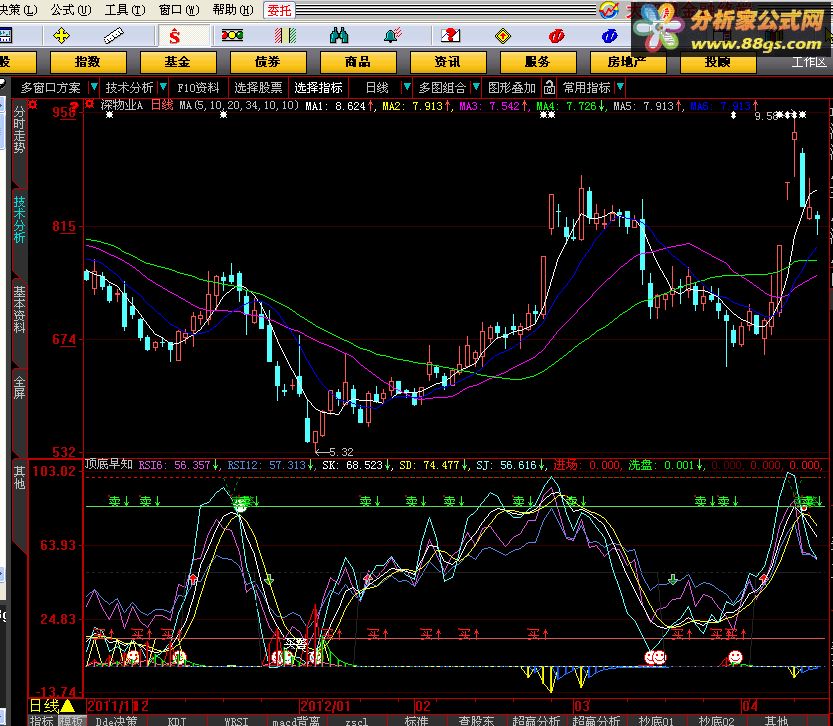833x726 pixels.
Task: Expand the 常用指标 dropdown arrow
Action: [620, 87]
